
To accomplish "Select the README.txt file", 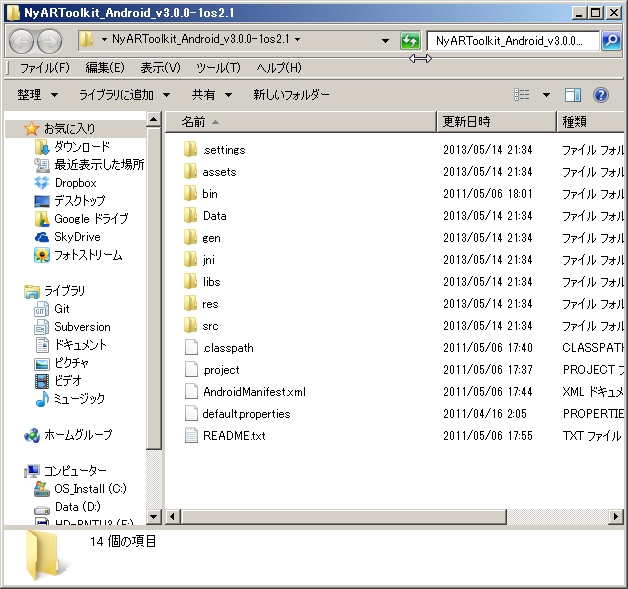I will (x=225, y=436).
